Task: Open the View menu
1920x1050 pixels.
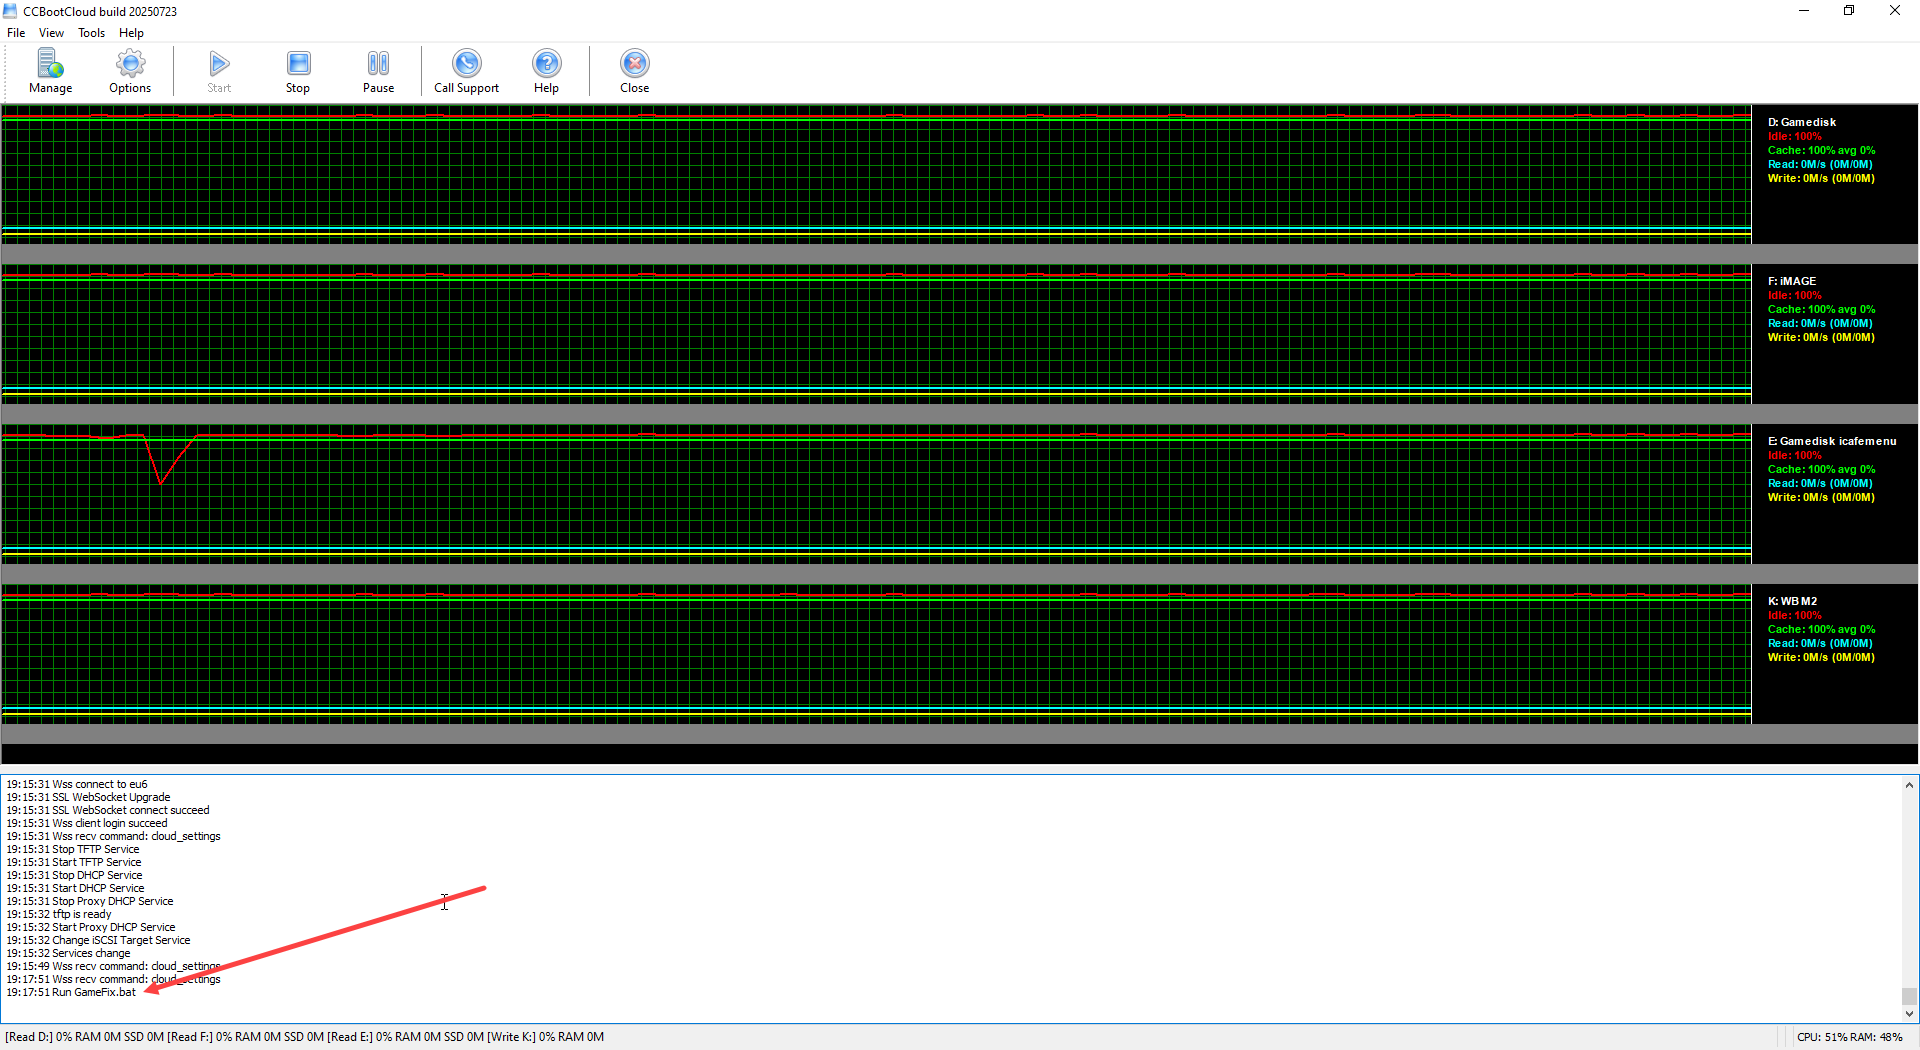Action: [x=51, y=33]
